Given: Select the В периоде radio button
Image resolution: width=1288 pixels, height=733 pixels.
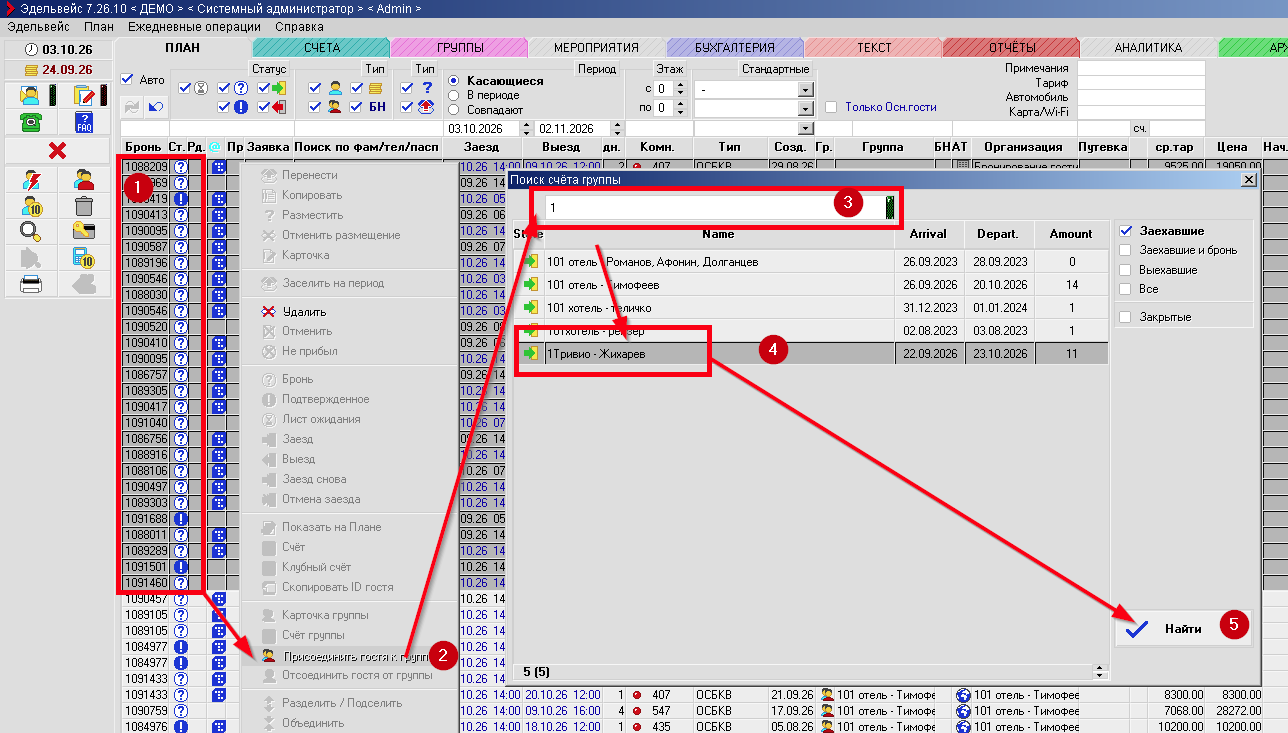Looking at the screenshot, I should click(454, 95).
